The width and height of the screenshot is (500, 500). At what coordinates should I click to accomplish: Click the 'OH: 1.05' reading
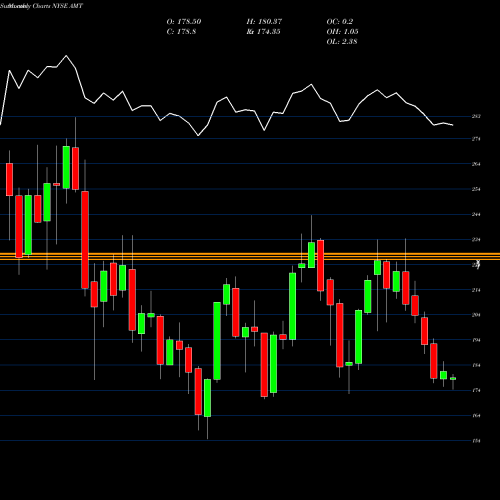[342, 32]
